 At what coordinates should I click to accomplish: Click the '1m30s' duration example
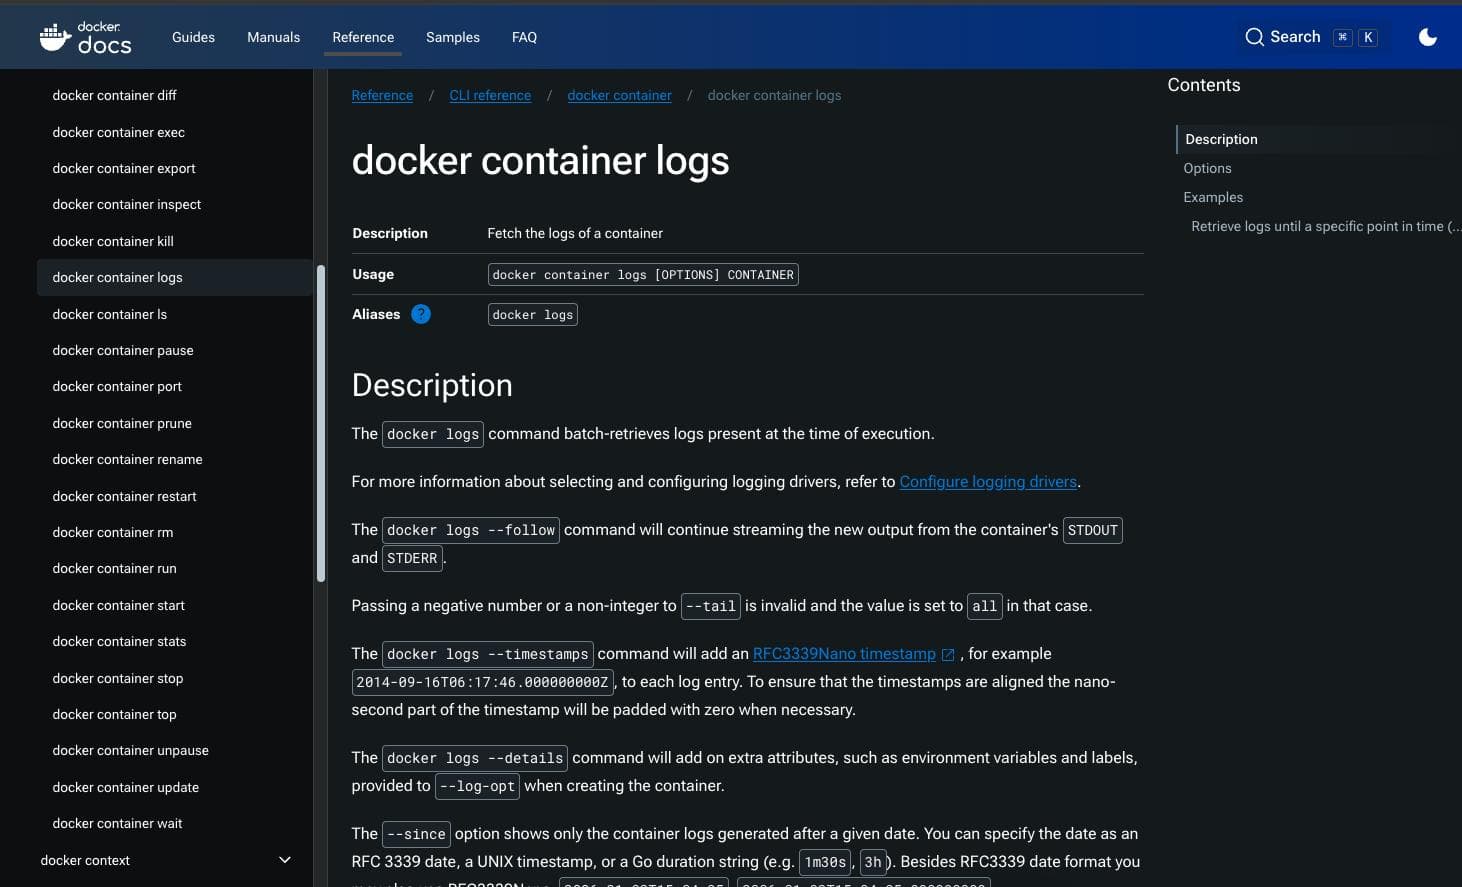tap(825, 862)
